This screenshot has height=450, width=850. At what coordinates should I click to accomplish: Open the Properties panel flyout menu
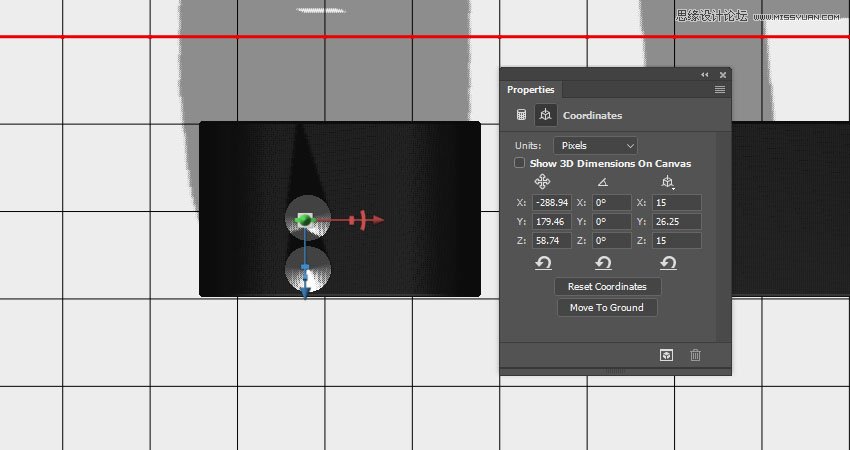[719, 90]
